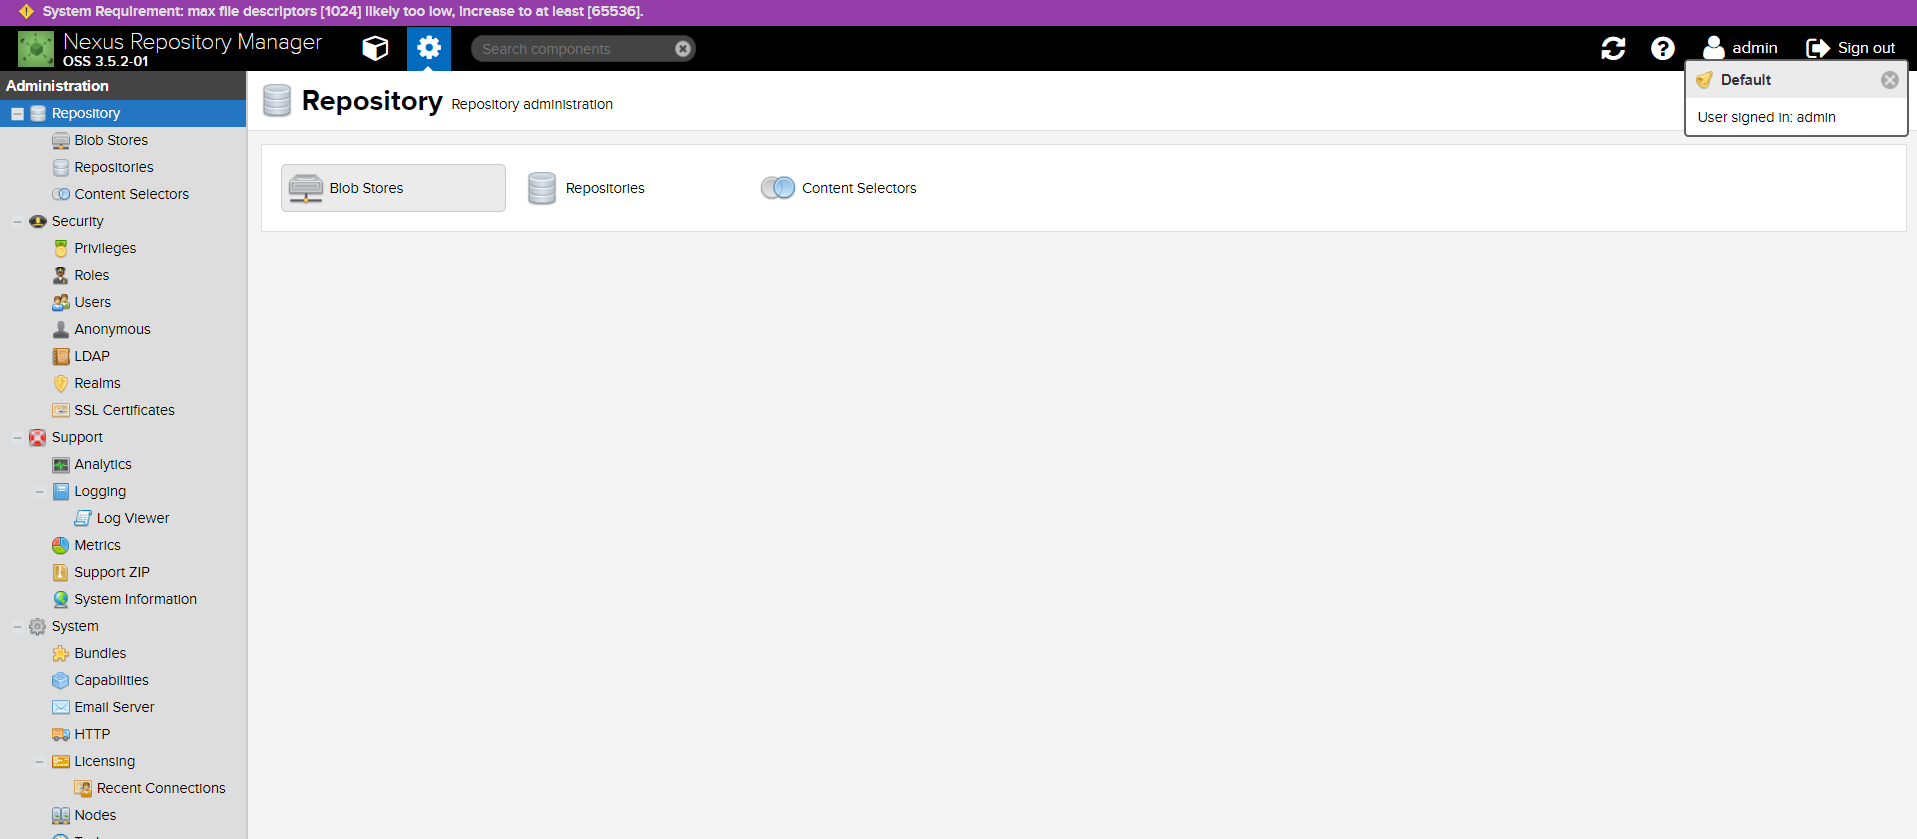Collapse the Security tree section

click(17, 222)
